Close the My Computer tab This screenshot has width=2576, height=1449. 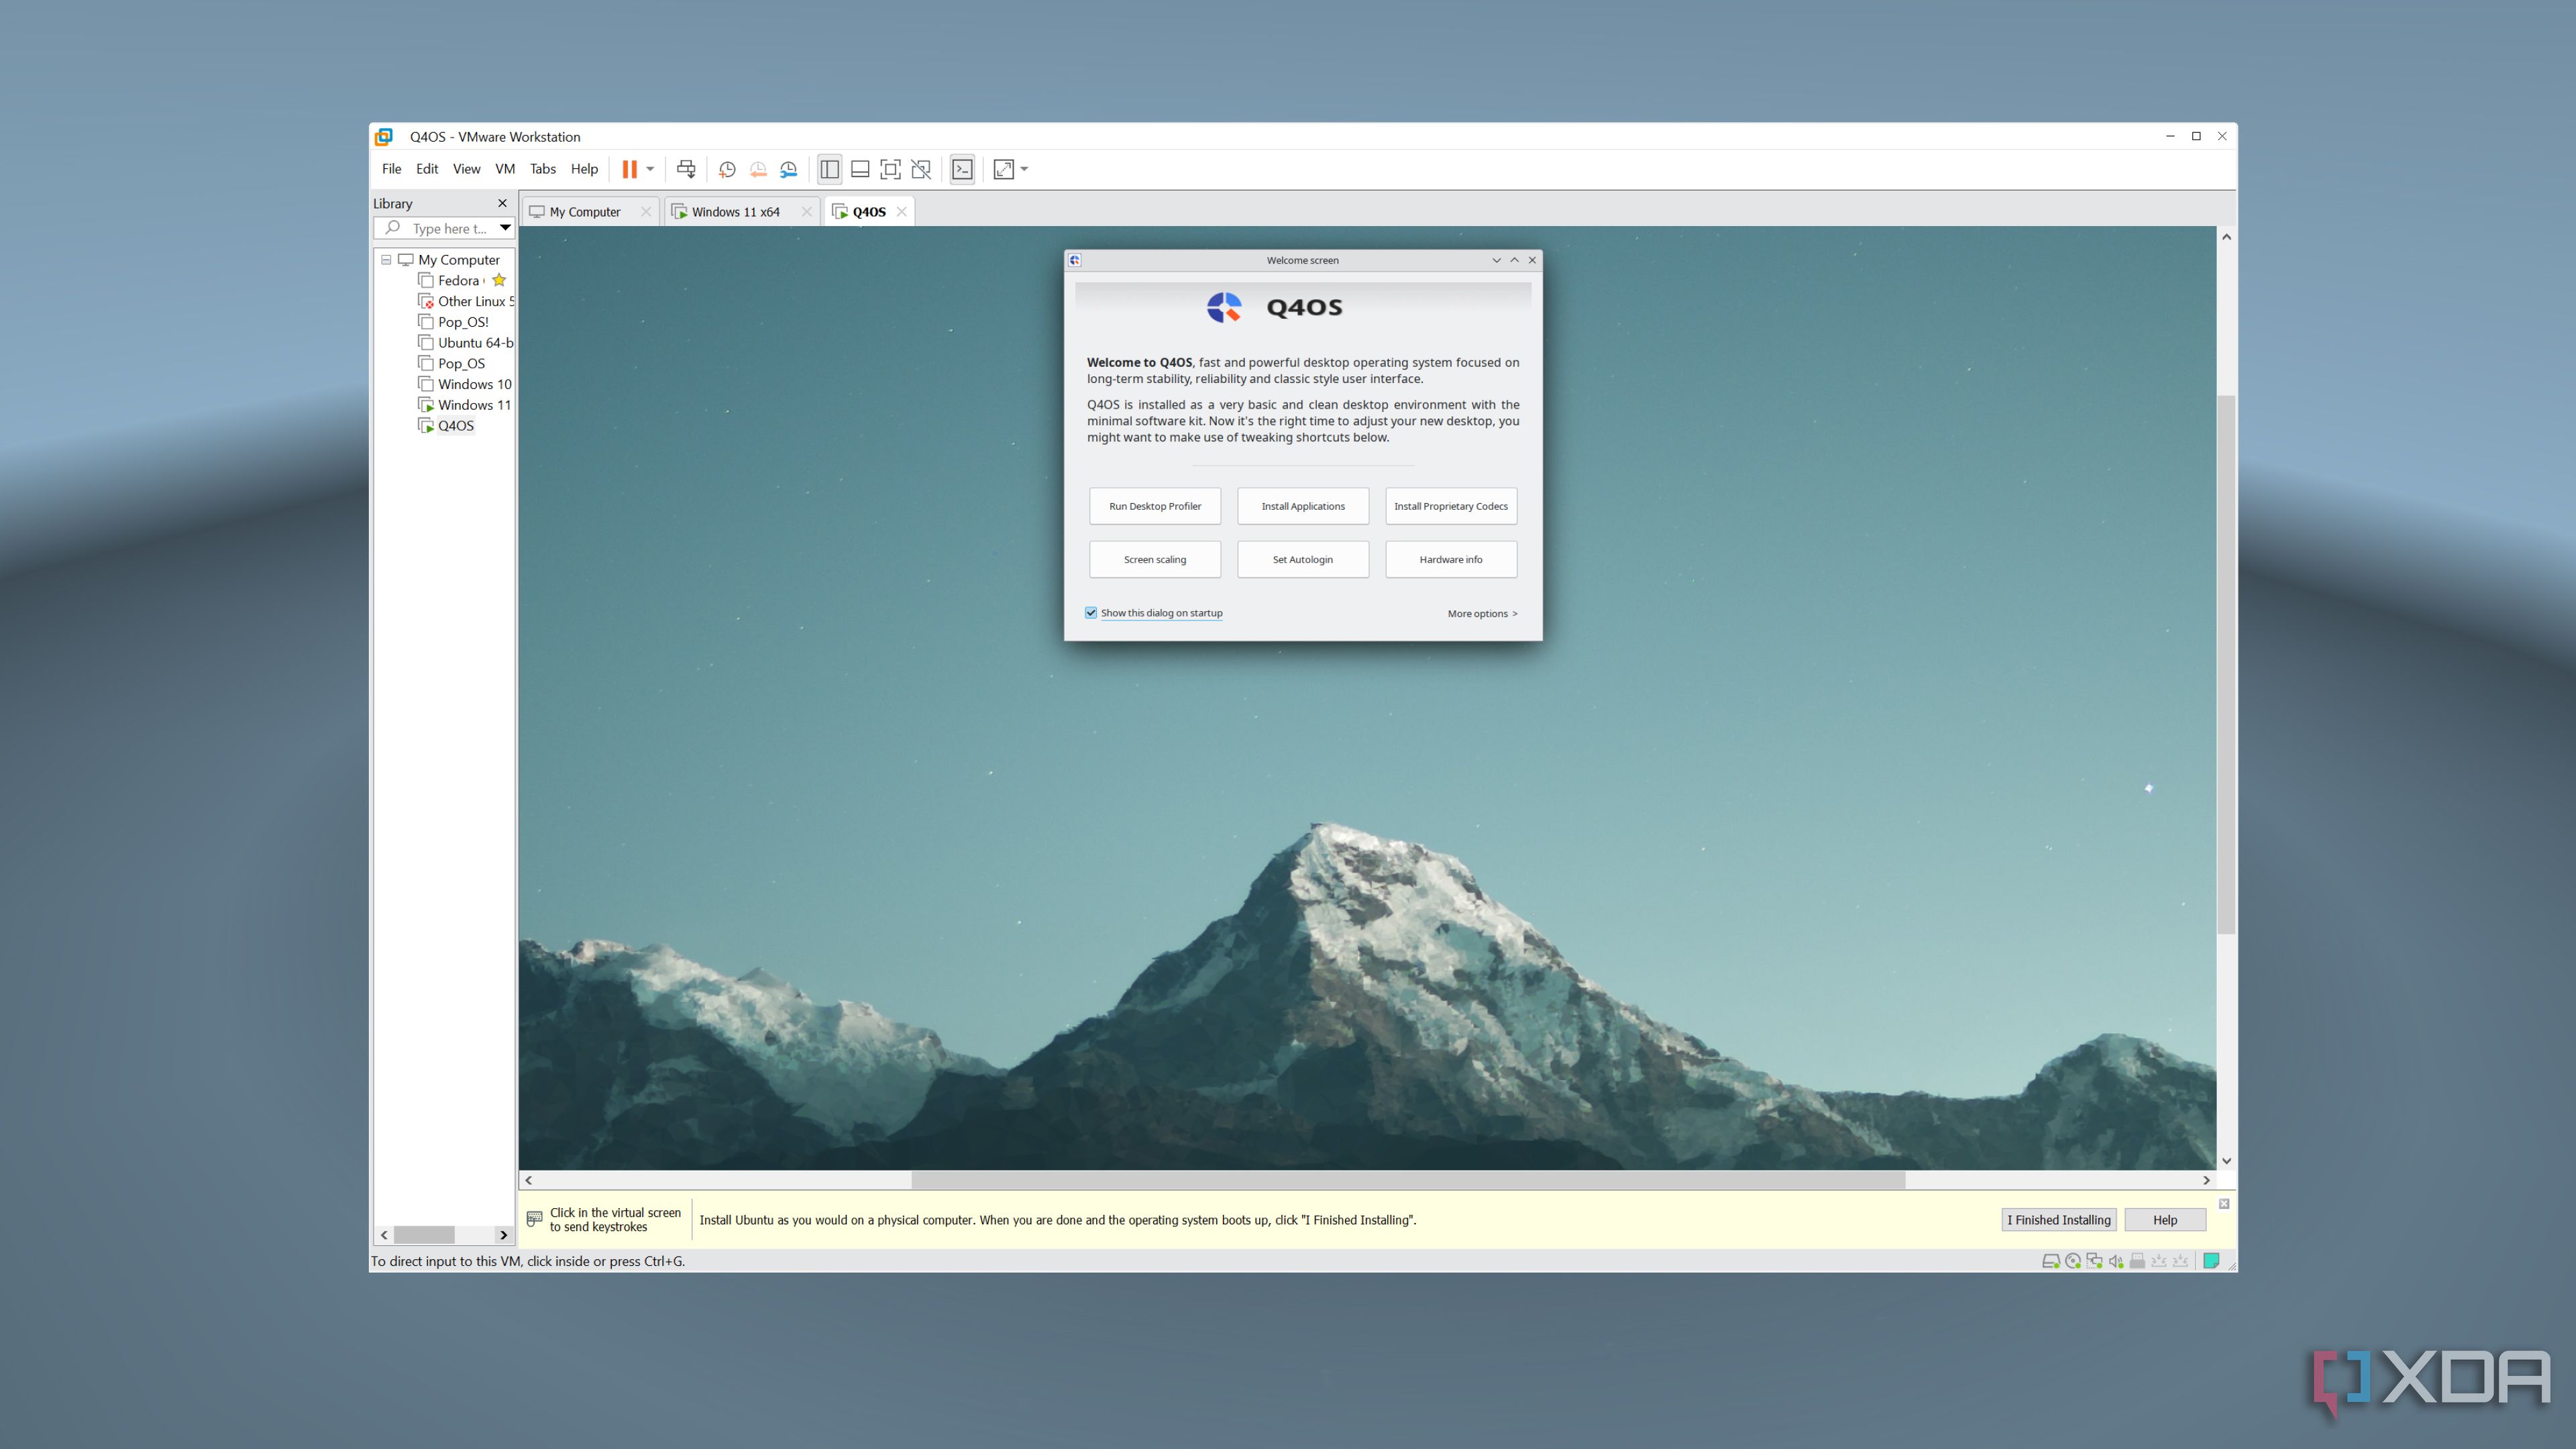[646, 212]
